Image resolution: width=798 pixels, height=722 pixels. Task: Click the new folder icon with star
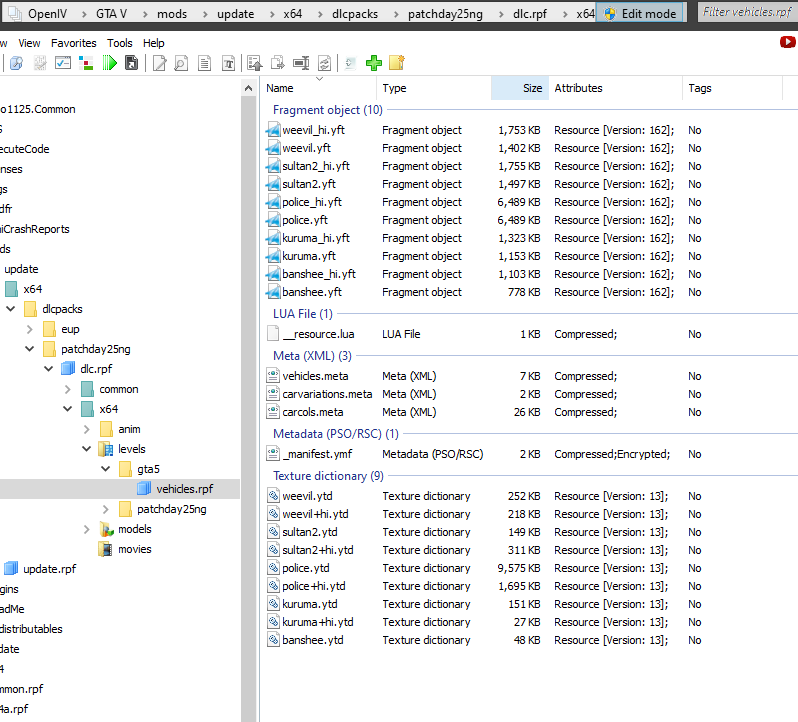point(397,63)
